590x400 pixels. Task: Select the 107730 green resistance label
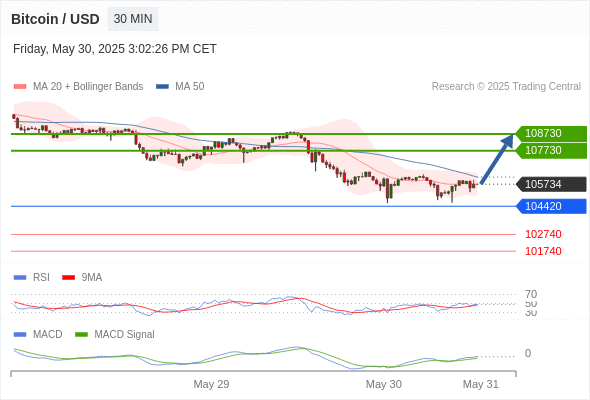click(x=551, y=151)
